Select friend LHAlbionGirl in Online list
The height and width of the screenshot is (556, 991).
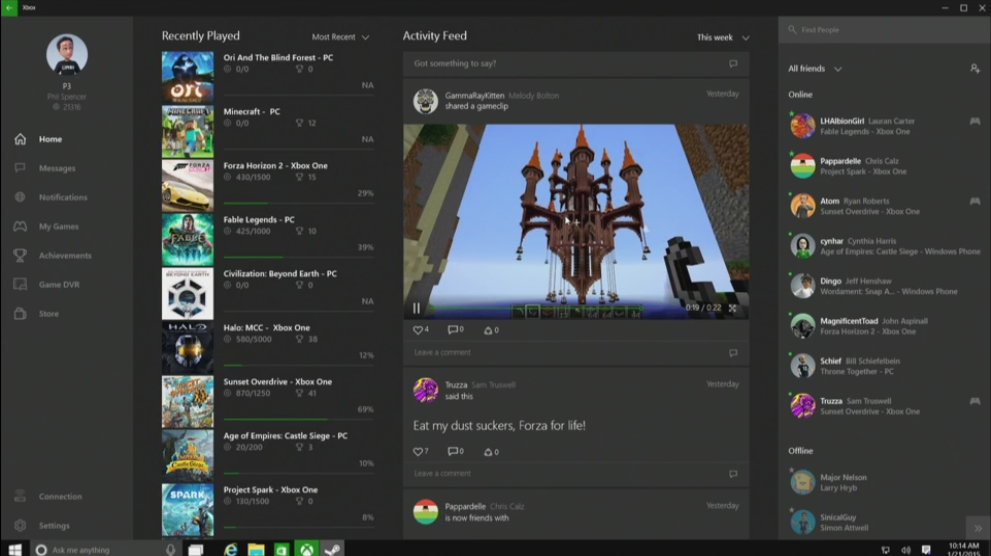pyautogui.click(x=885, y=126)
